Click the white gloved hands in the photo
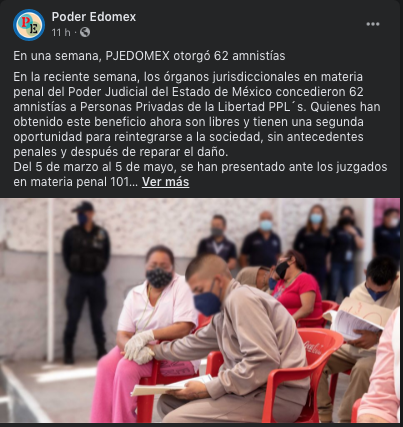The image size is (403, 427). pyautogui.click(x=139, y=347)
